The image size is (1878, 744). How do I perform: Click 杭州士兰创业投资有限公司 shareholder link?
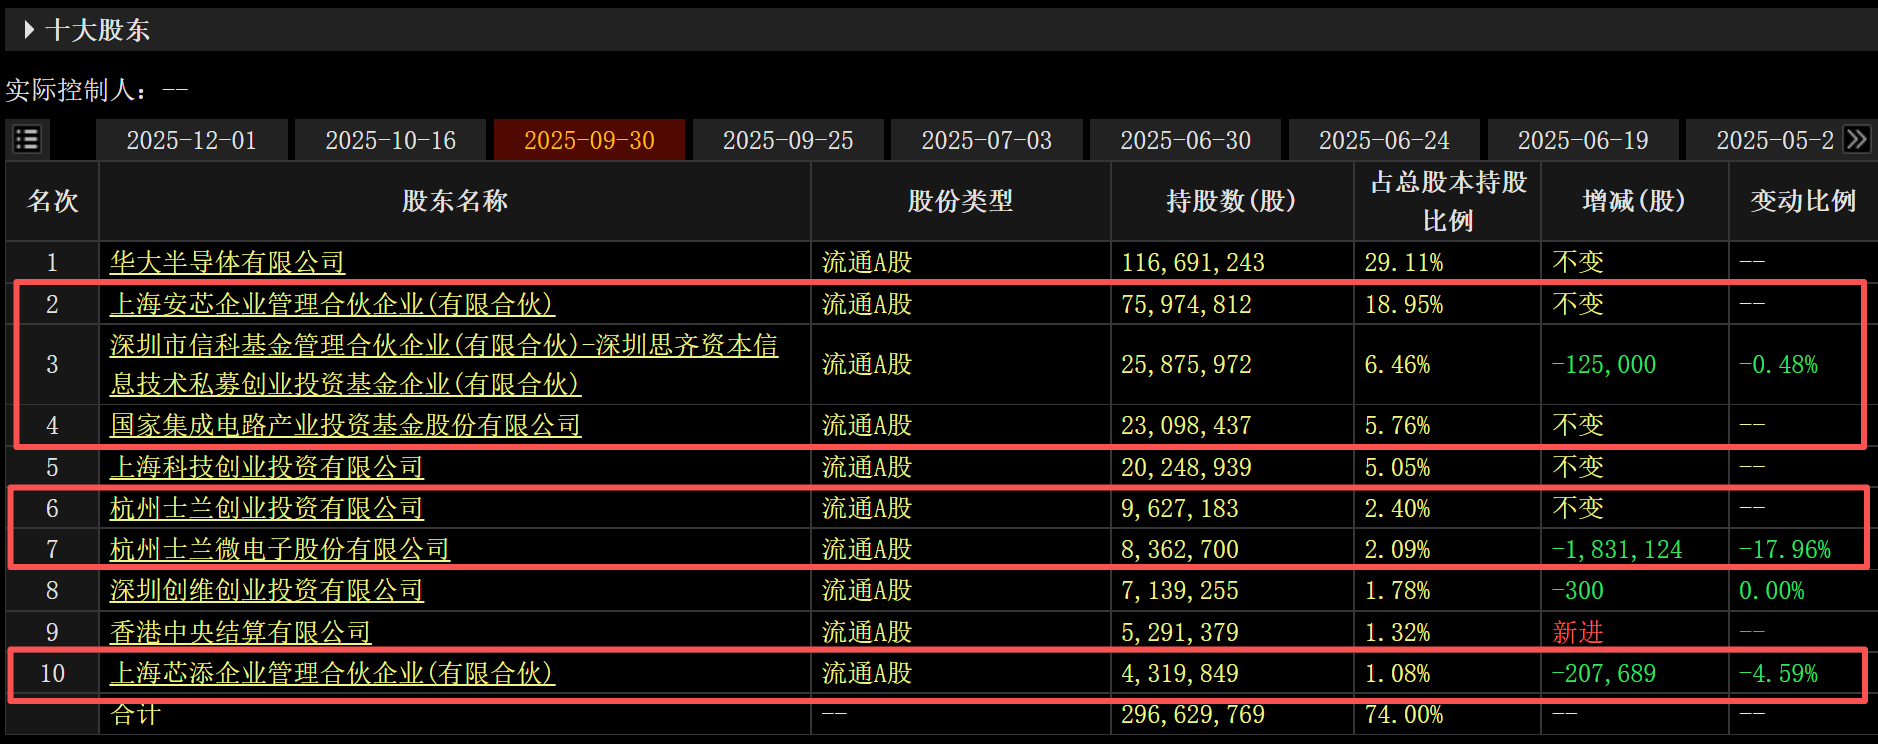[x=266, y=508]
